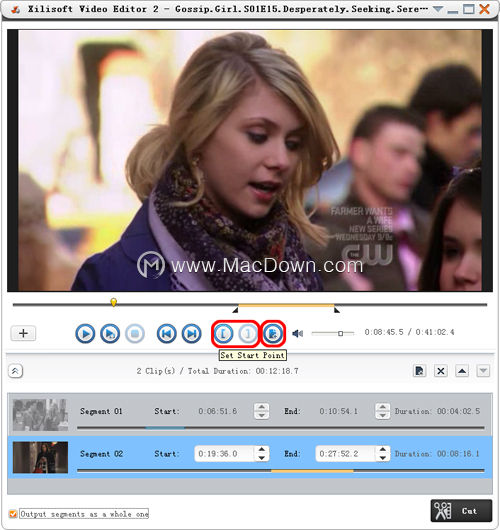Click the segment start triangle marker on the timeline
This screenshot has height=530, width=500.
[235, 310]
